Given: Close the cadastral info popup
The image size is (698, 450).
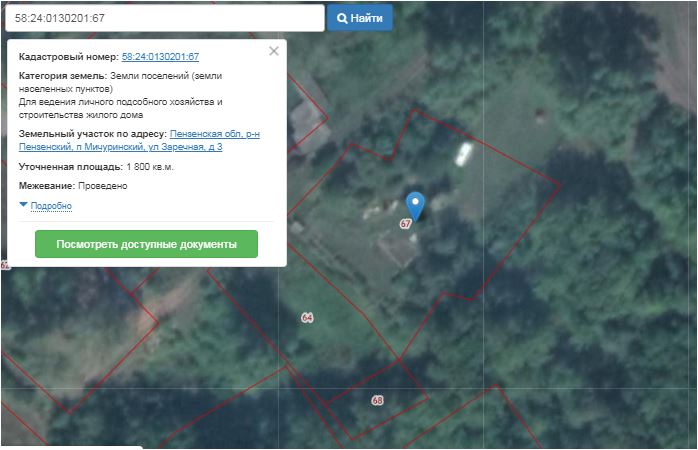Looking at the screenshot, I should [x=274, y=51].
